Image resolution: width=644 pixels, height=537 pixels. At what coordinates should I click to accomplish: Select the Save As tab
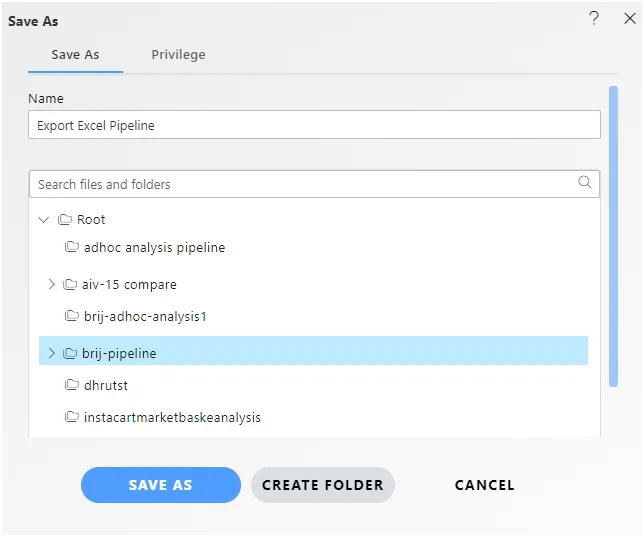75,55
